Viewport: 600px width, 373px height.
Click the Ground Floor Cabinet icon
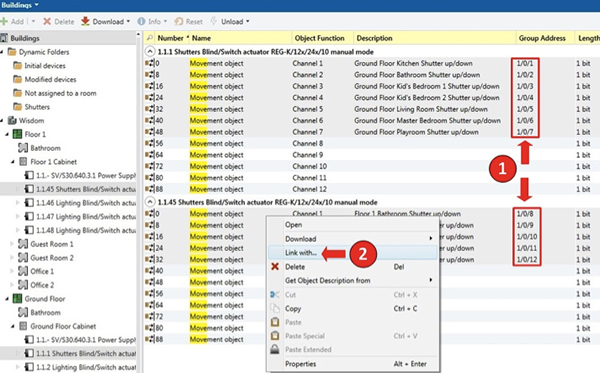(23, 326)
